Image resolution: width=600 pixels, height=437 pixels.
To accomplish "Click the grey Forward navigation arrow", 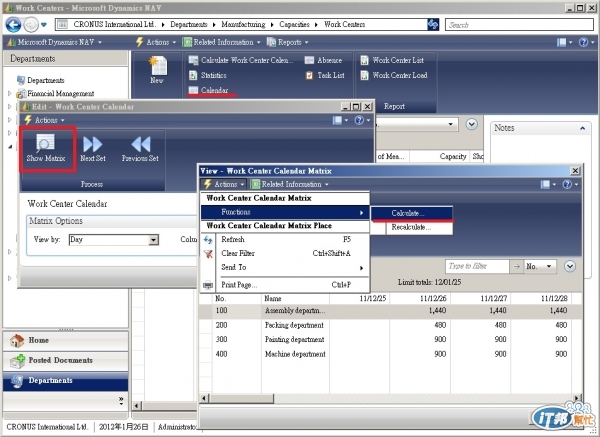I will pyautogui.click(x=31, y=25).
